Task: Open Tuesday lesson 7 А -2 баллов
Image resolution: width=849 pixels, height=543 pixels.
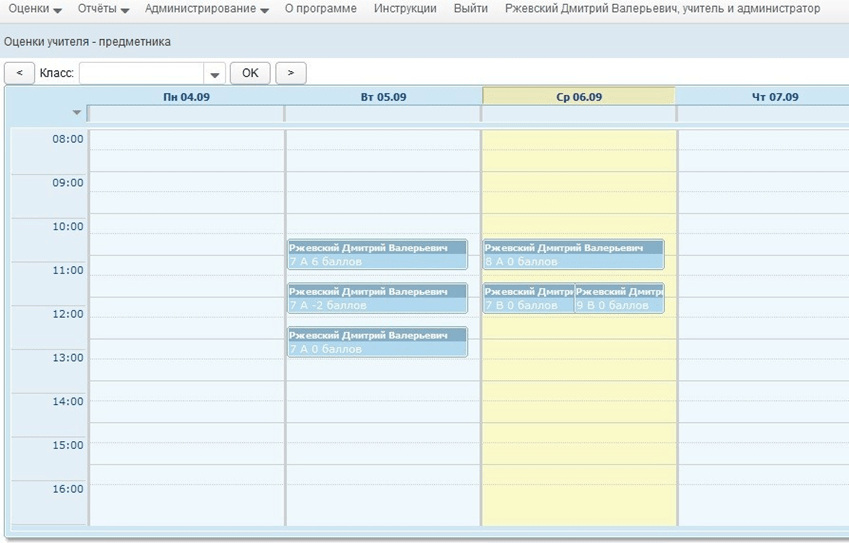Action: click(377, 299)
